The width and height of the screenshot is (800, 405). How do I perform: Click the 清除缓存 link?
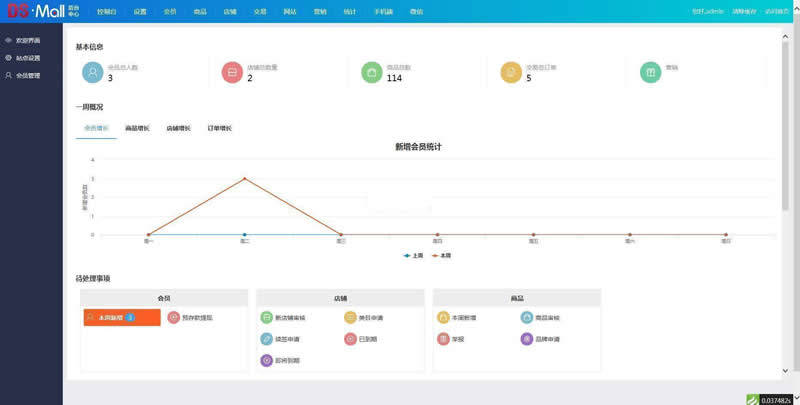744,11
